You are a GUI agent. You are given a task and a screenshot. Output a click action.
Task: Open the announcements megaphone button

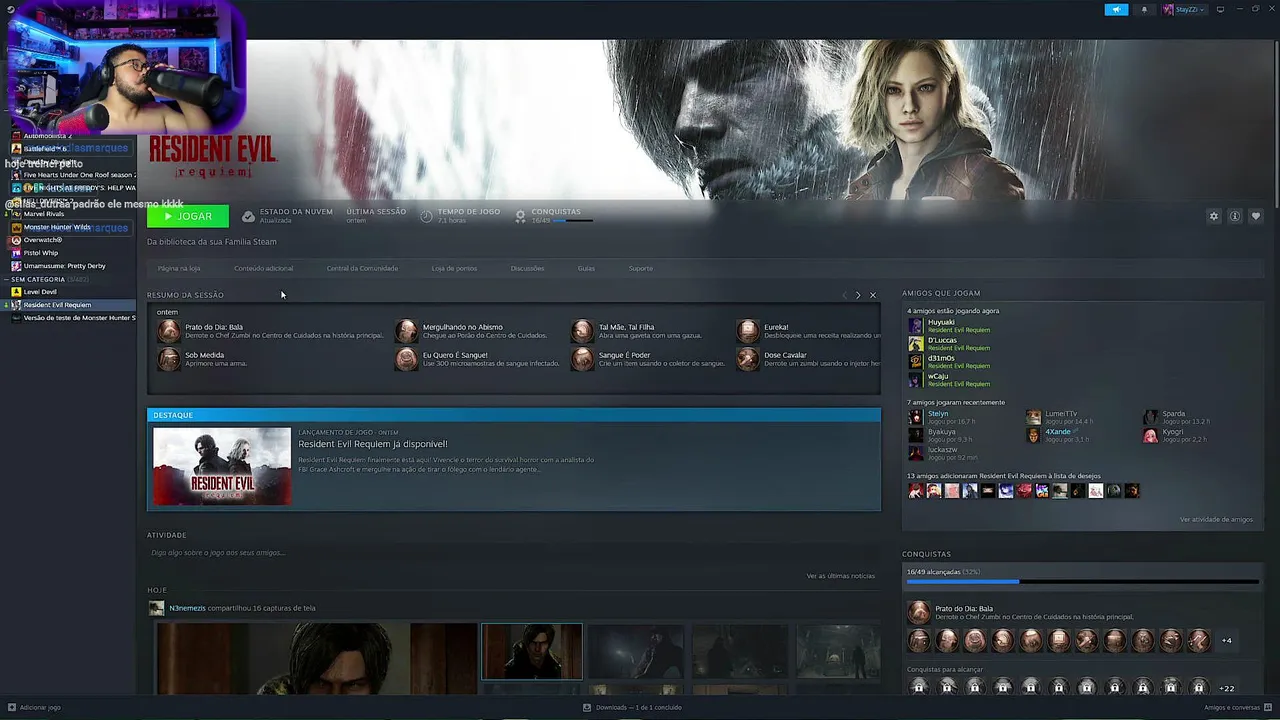click(x=1116, y=9)
